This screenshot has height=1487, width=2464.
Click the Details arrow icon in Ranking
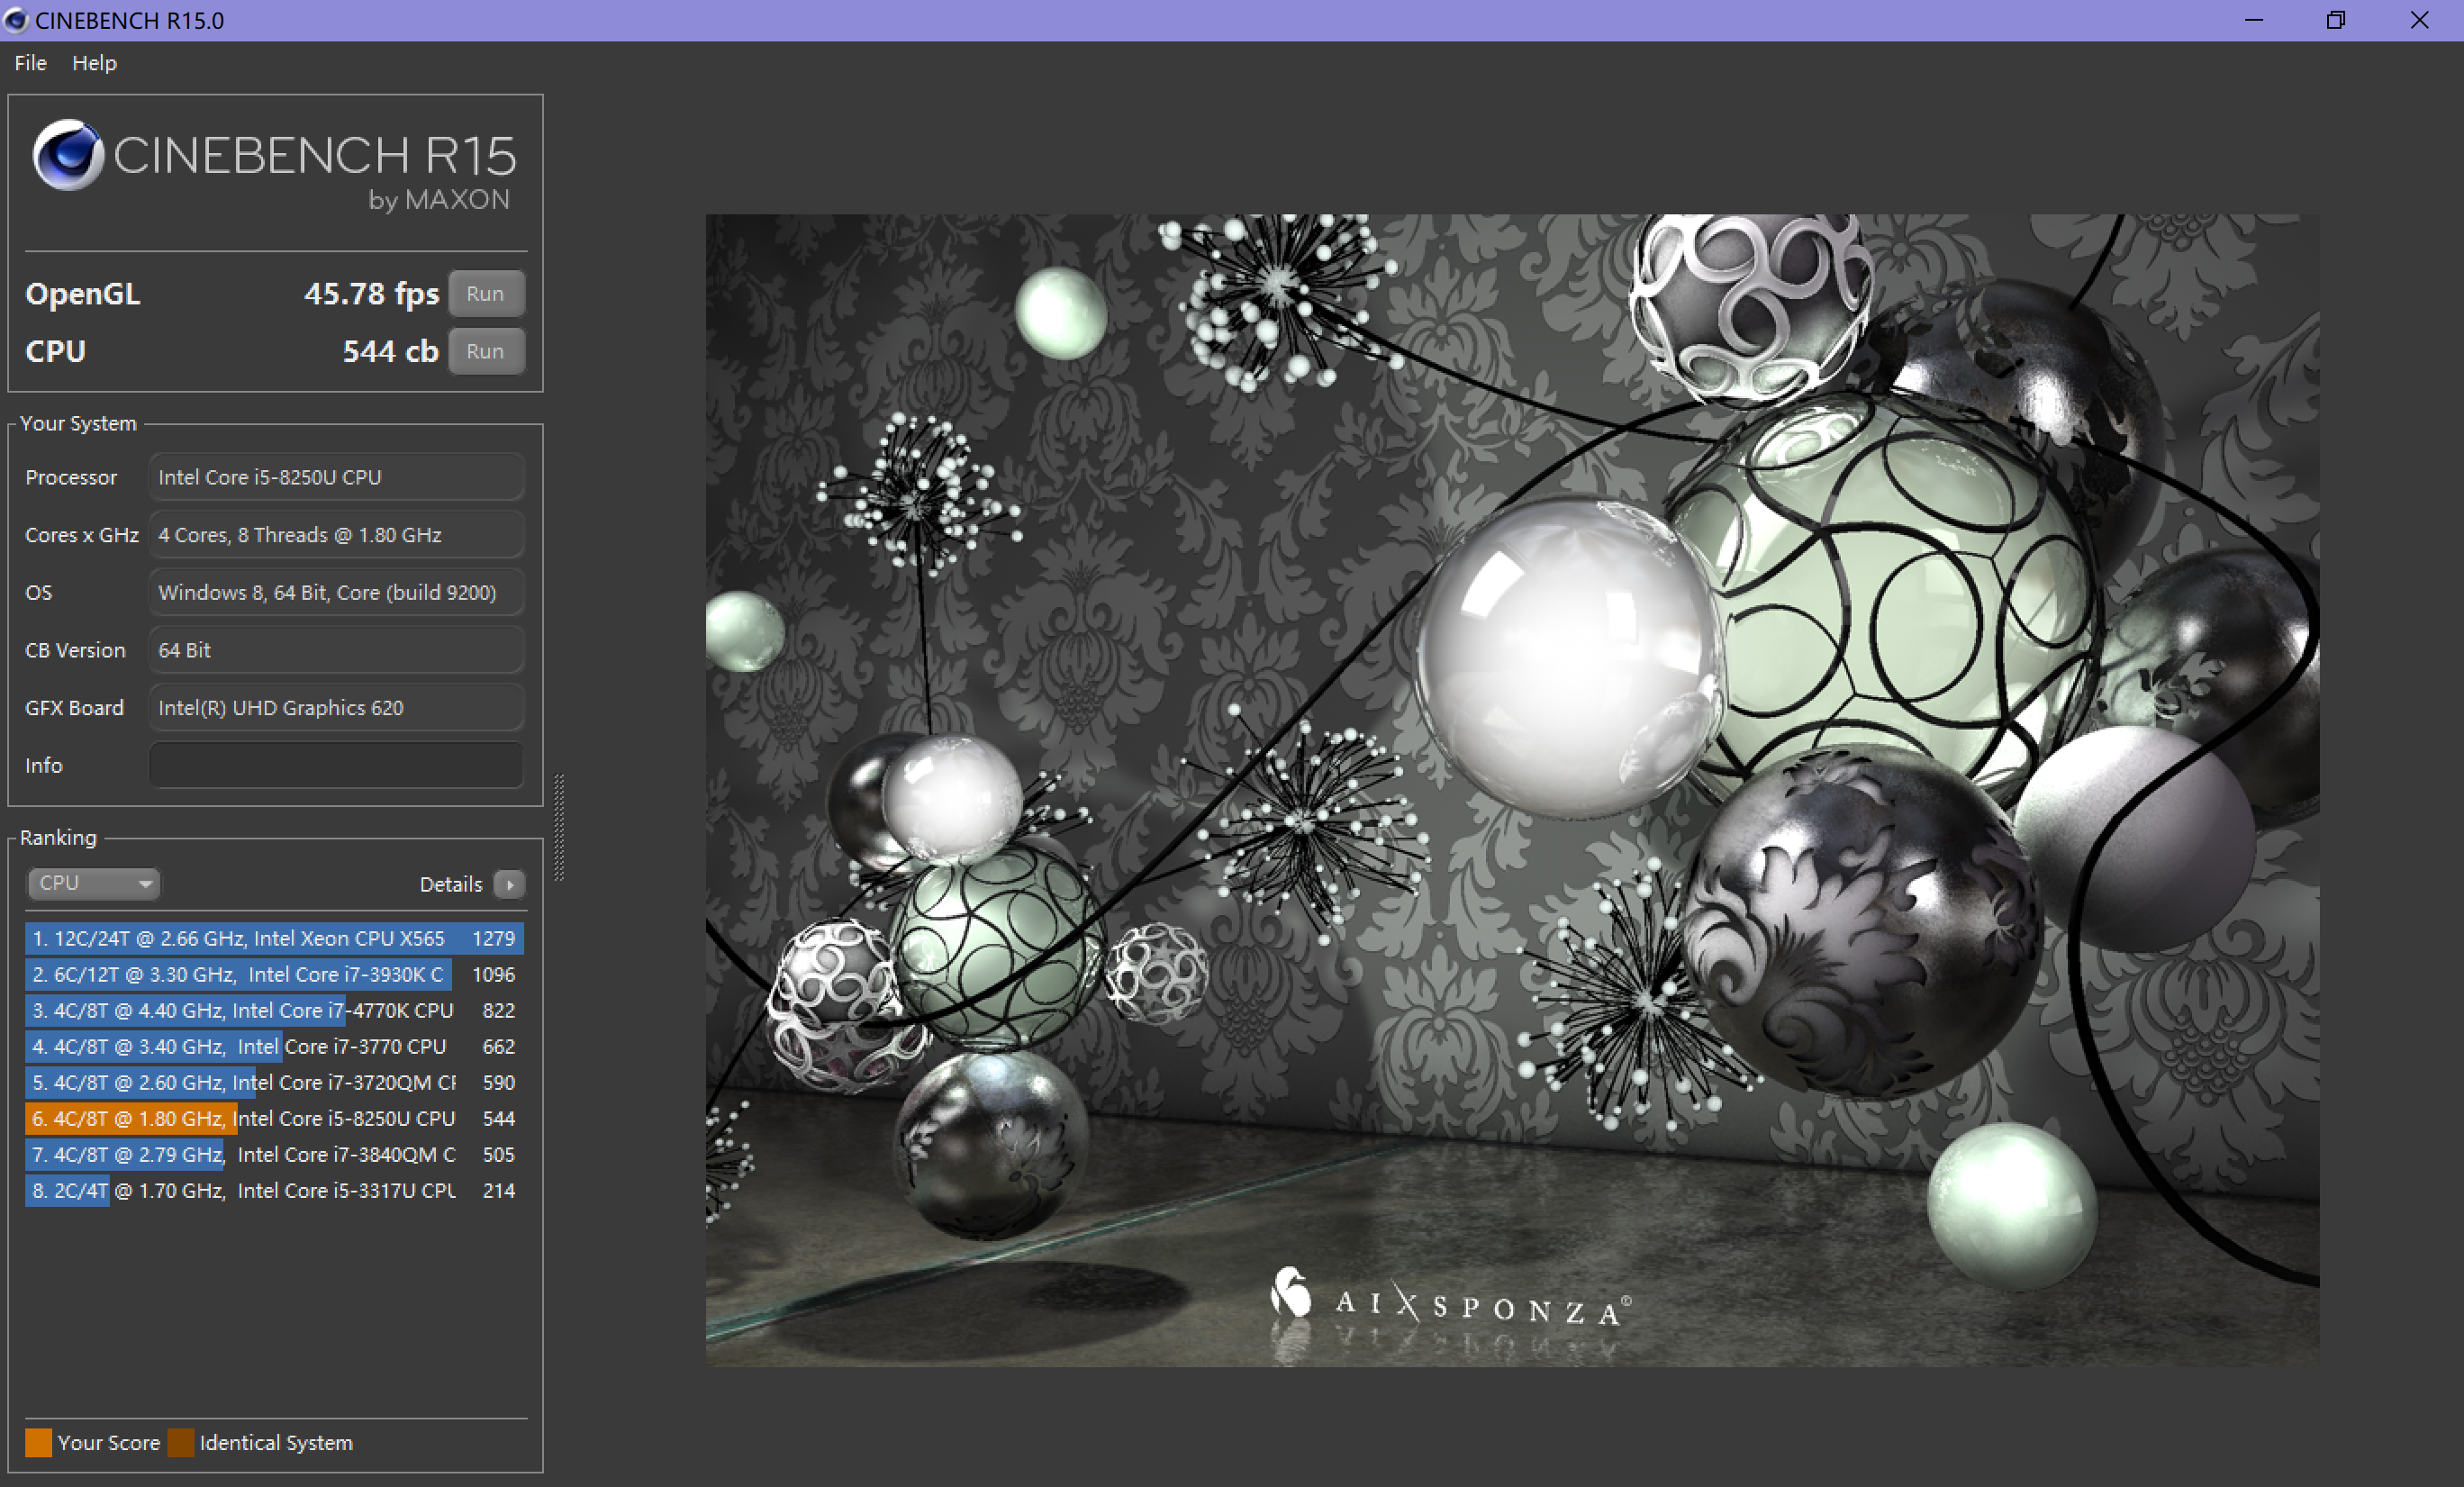510,884
